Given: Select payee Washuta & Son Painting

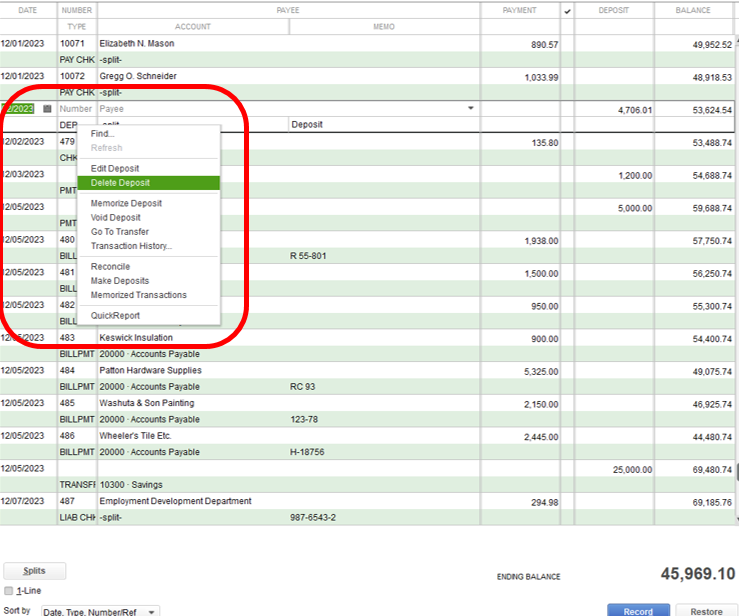Looking at the screenshot, I should click(x=147, y=403).
